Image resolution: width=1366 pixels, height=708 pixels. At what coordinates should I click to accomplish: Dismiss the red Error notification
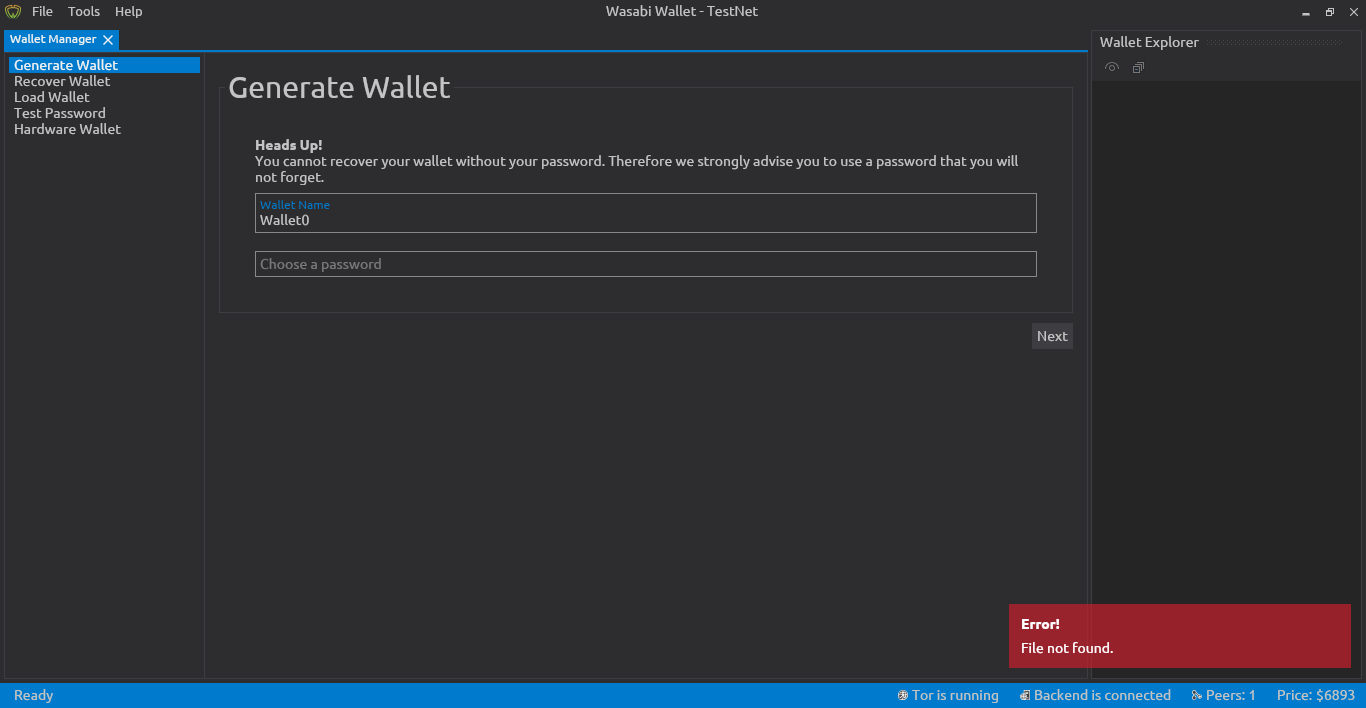click(1180, 636)
